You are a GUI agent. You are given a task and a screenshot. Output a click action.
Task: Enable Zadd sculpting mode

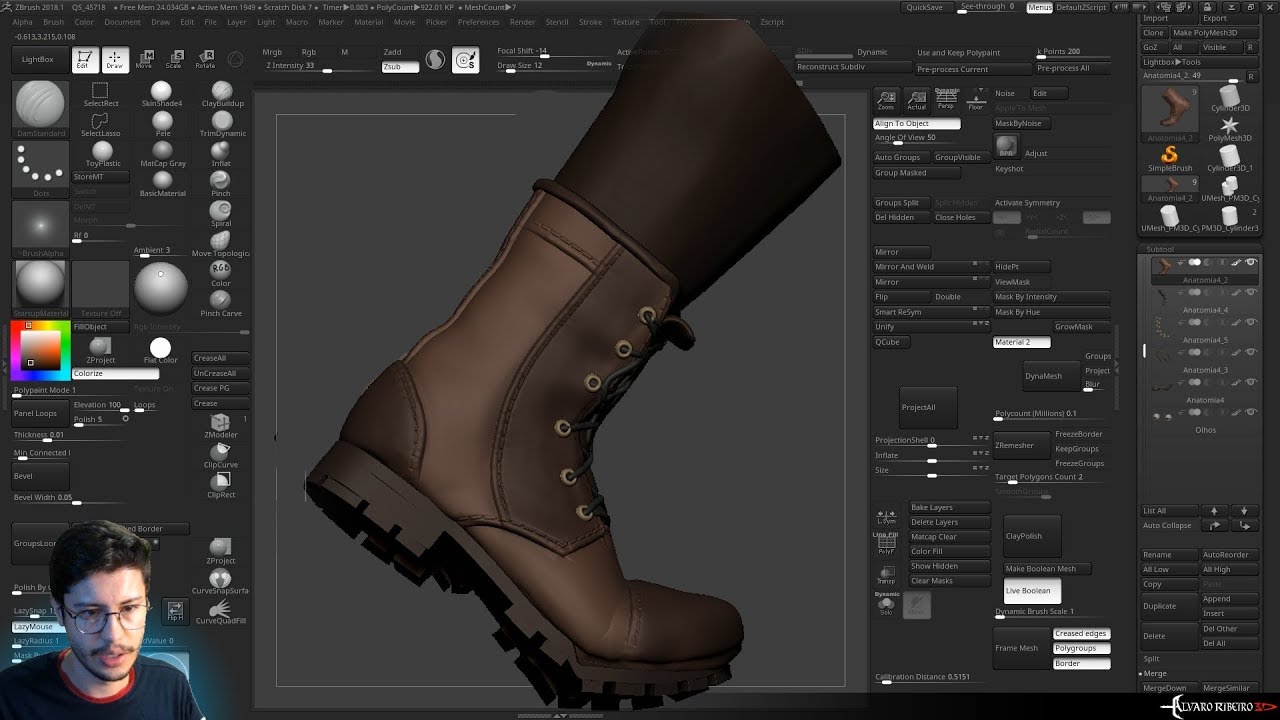pyautogui.click(x=392, y=52)
